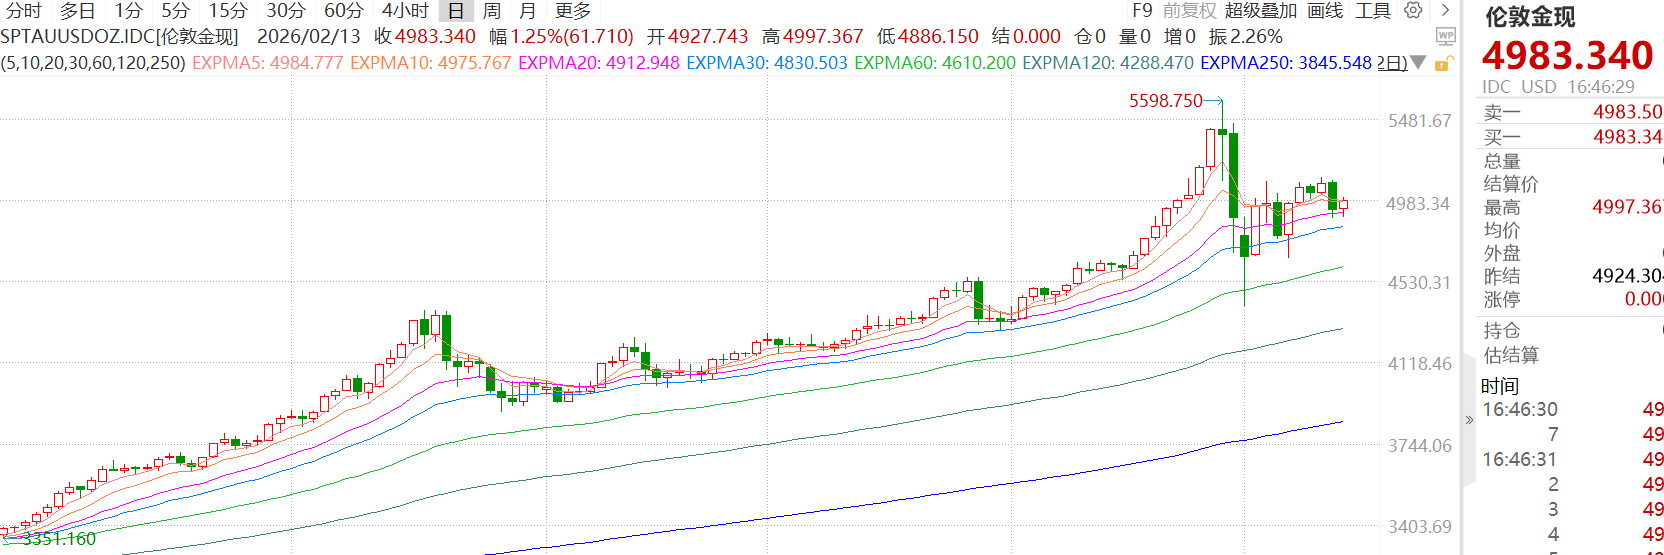1664x555 pixels.
Task: Open the 更多 more periods menu
Action: click(573, 10)
